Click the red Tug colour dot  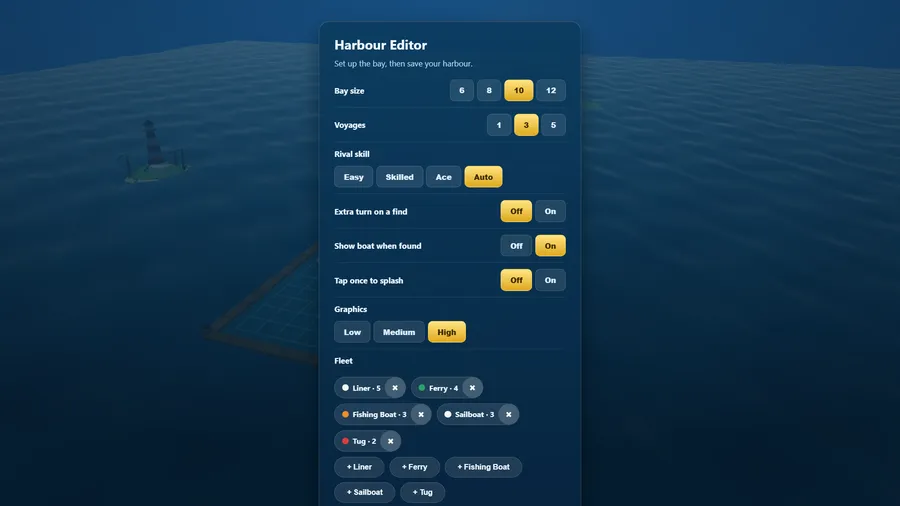click(x=346, y=441)
